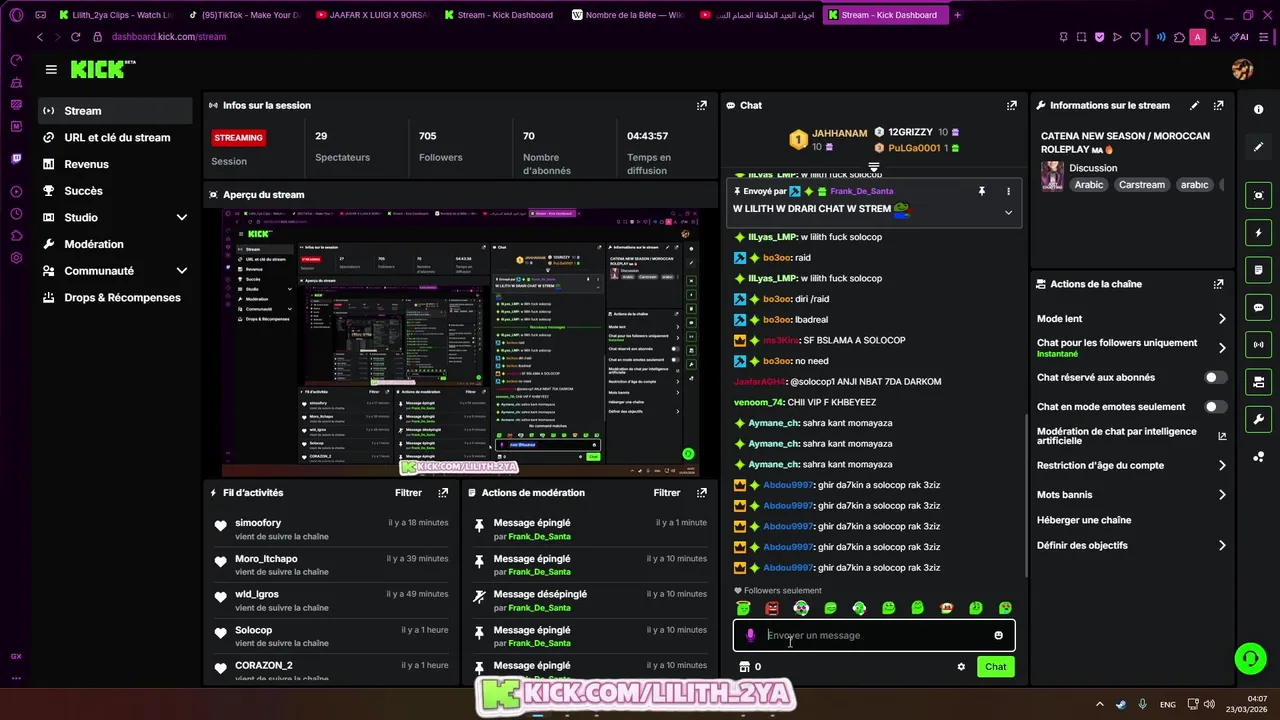Select Stream in the sidebar

coord(115,111)
